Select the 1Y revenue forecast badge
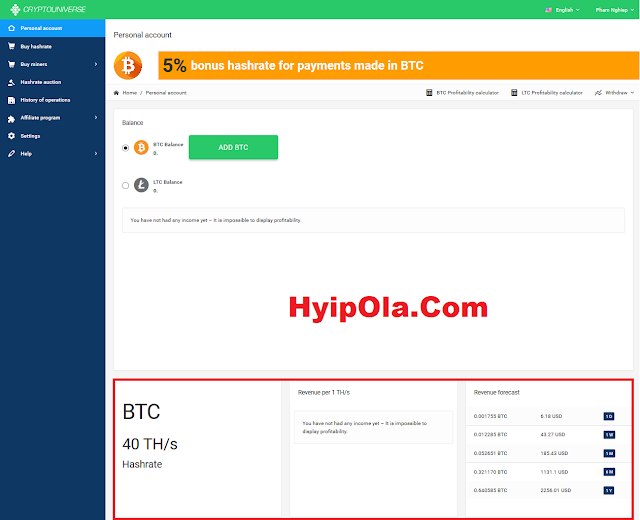Screen dimensions: 640x520 point(609,491)
